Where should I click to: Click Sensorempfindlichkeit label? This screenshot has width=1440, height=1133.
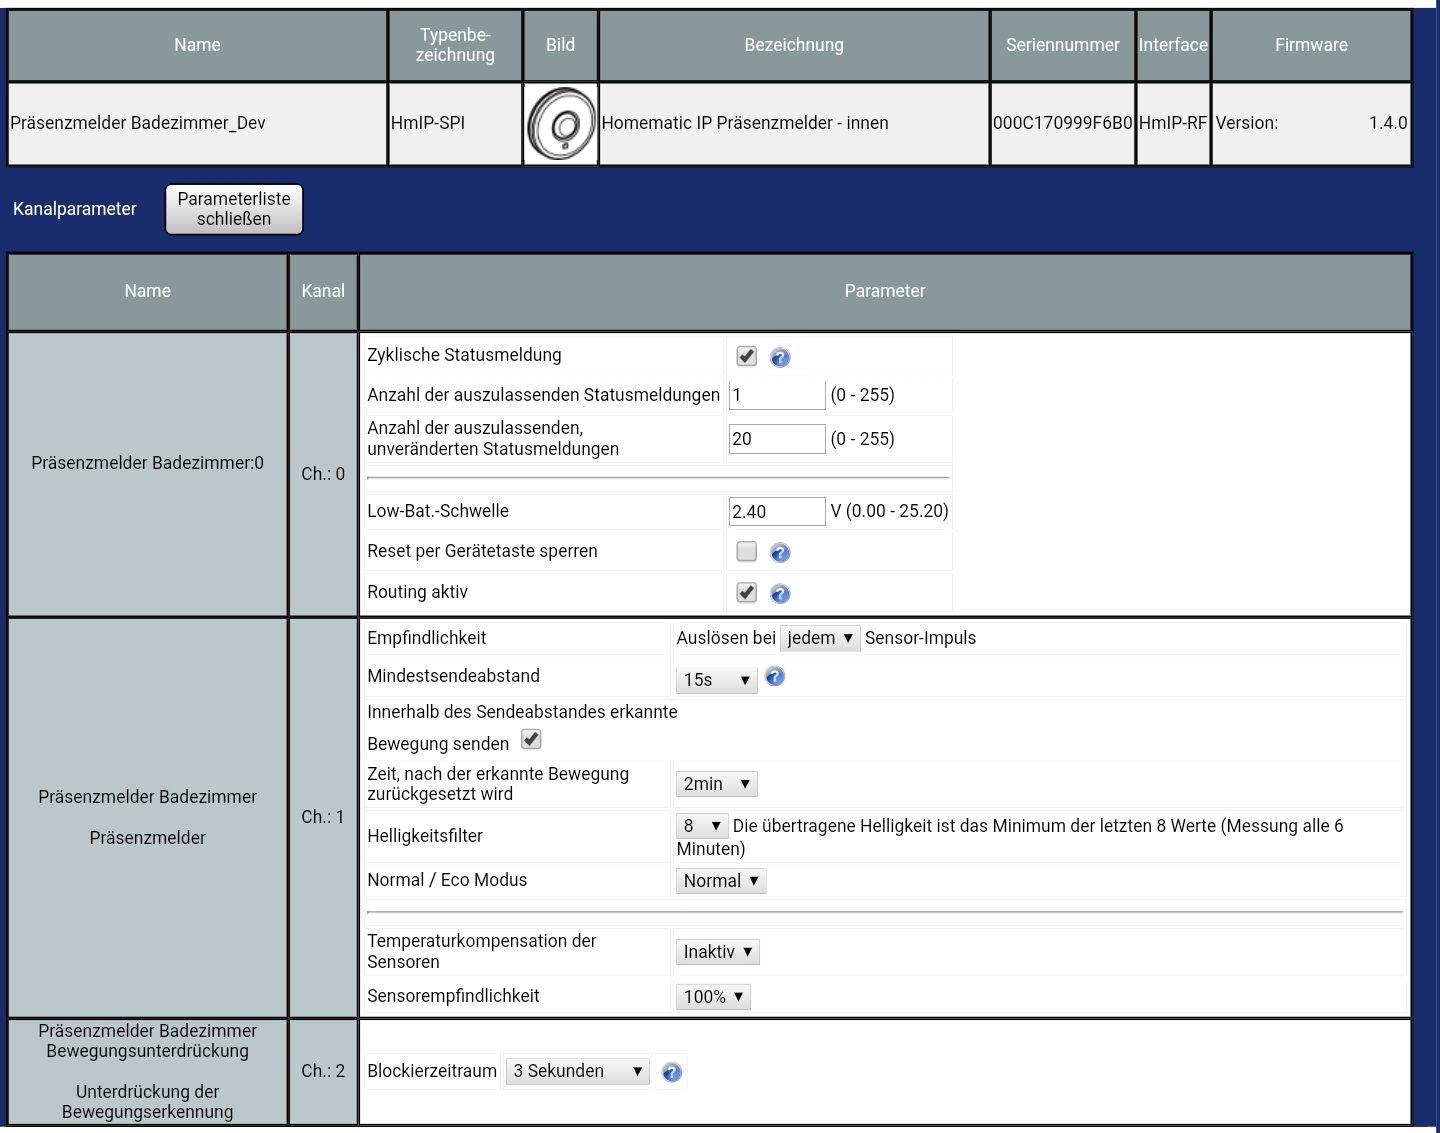click(453, 996)
